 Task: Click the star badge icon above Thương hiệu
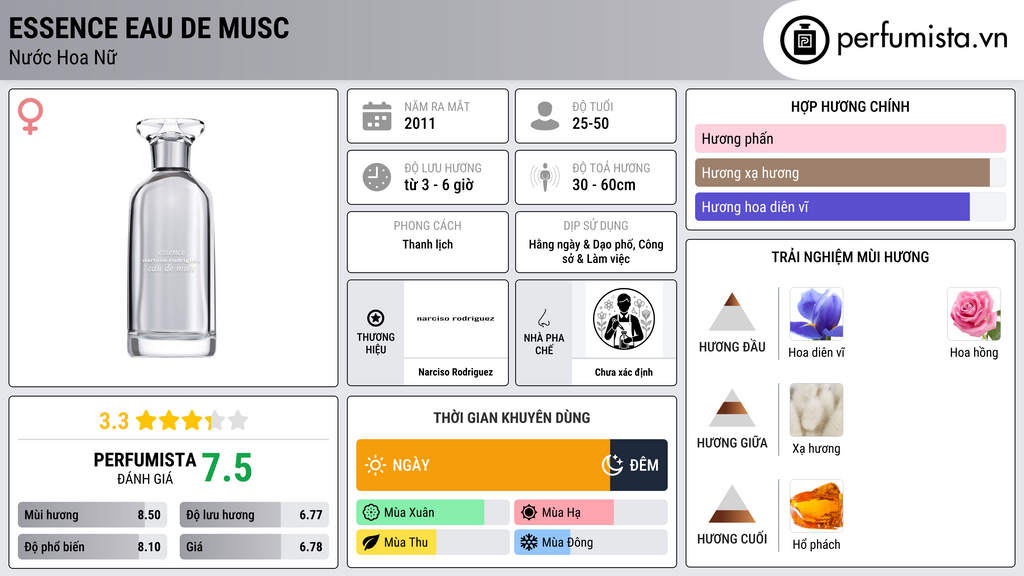[x=376, y=318]
